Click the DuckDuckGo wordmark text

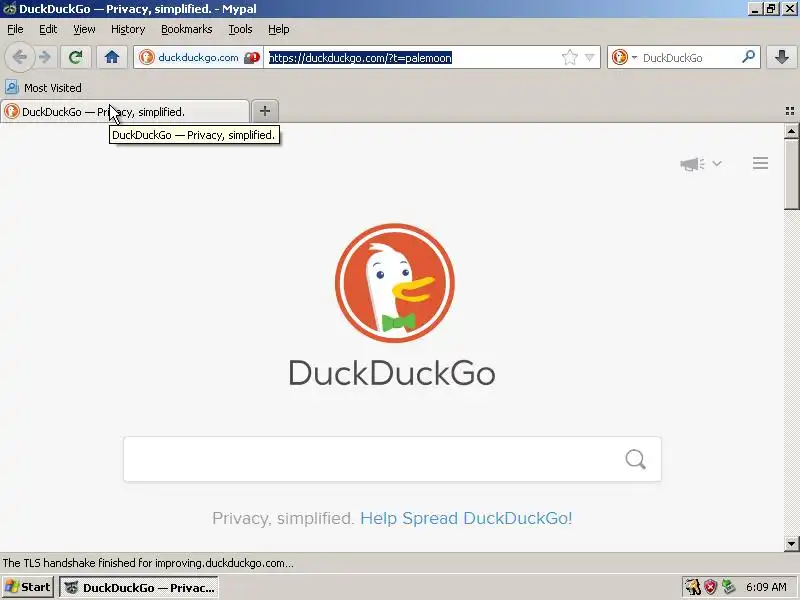[392, 373]
